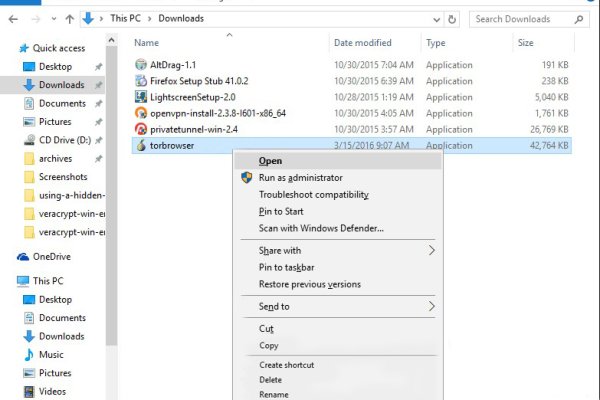Image resolution: width=600 pixels, height=400 pixels.
Task: Select the Firefox Setup Stub file icon
Action: pos(141,81)
